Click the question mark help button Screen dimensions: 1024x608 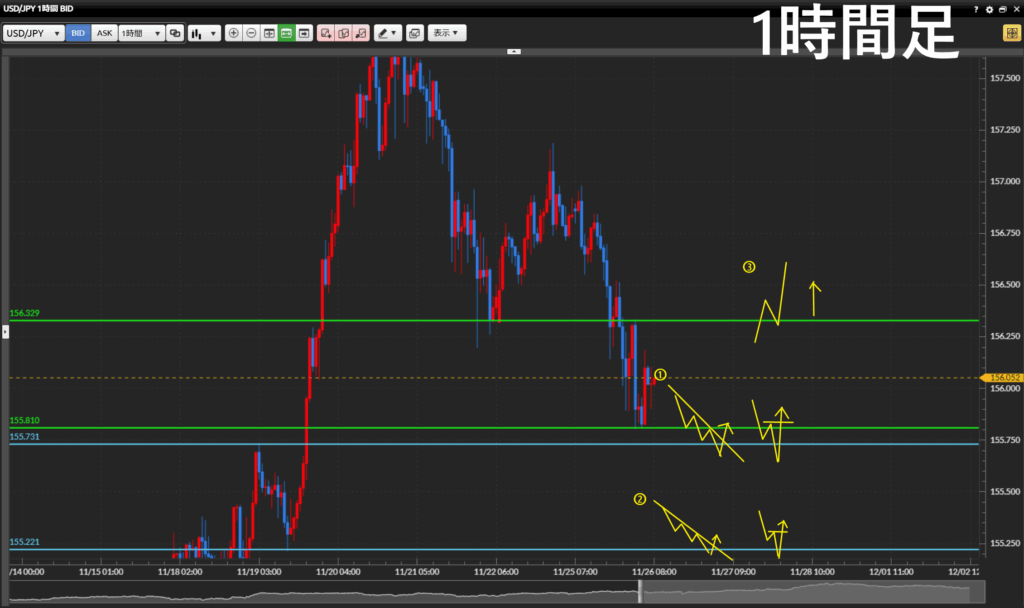pyautogui.click(x=976, y=8)
